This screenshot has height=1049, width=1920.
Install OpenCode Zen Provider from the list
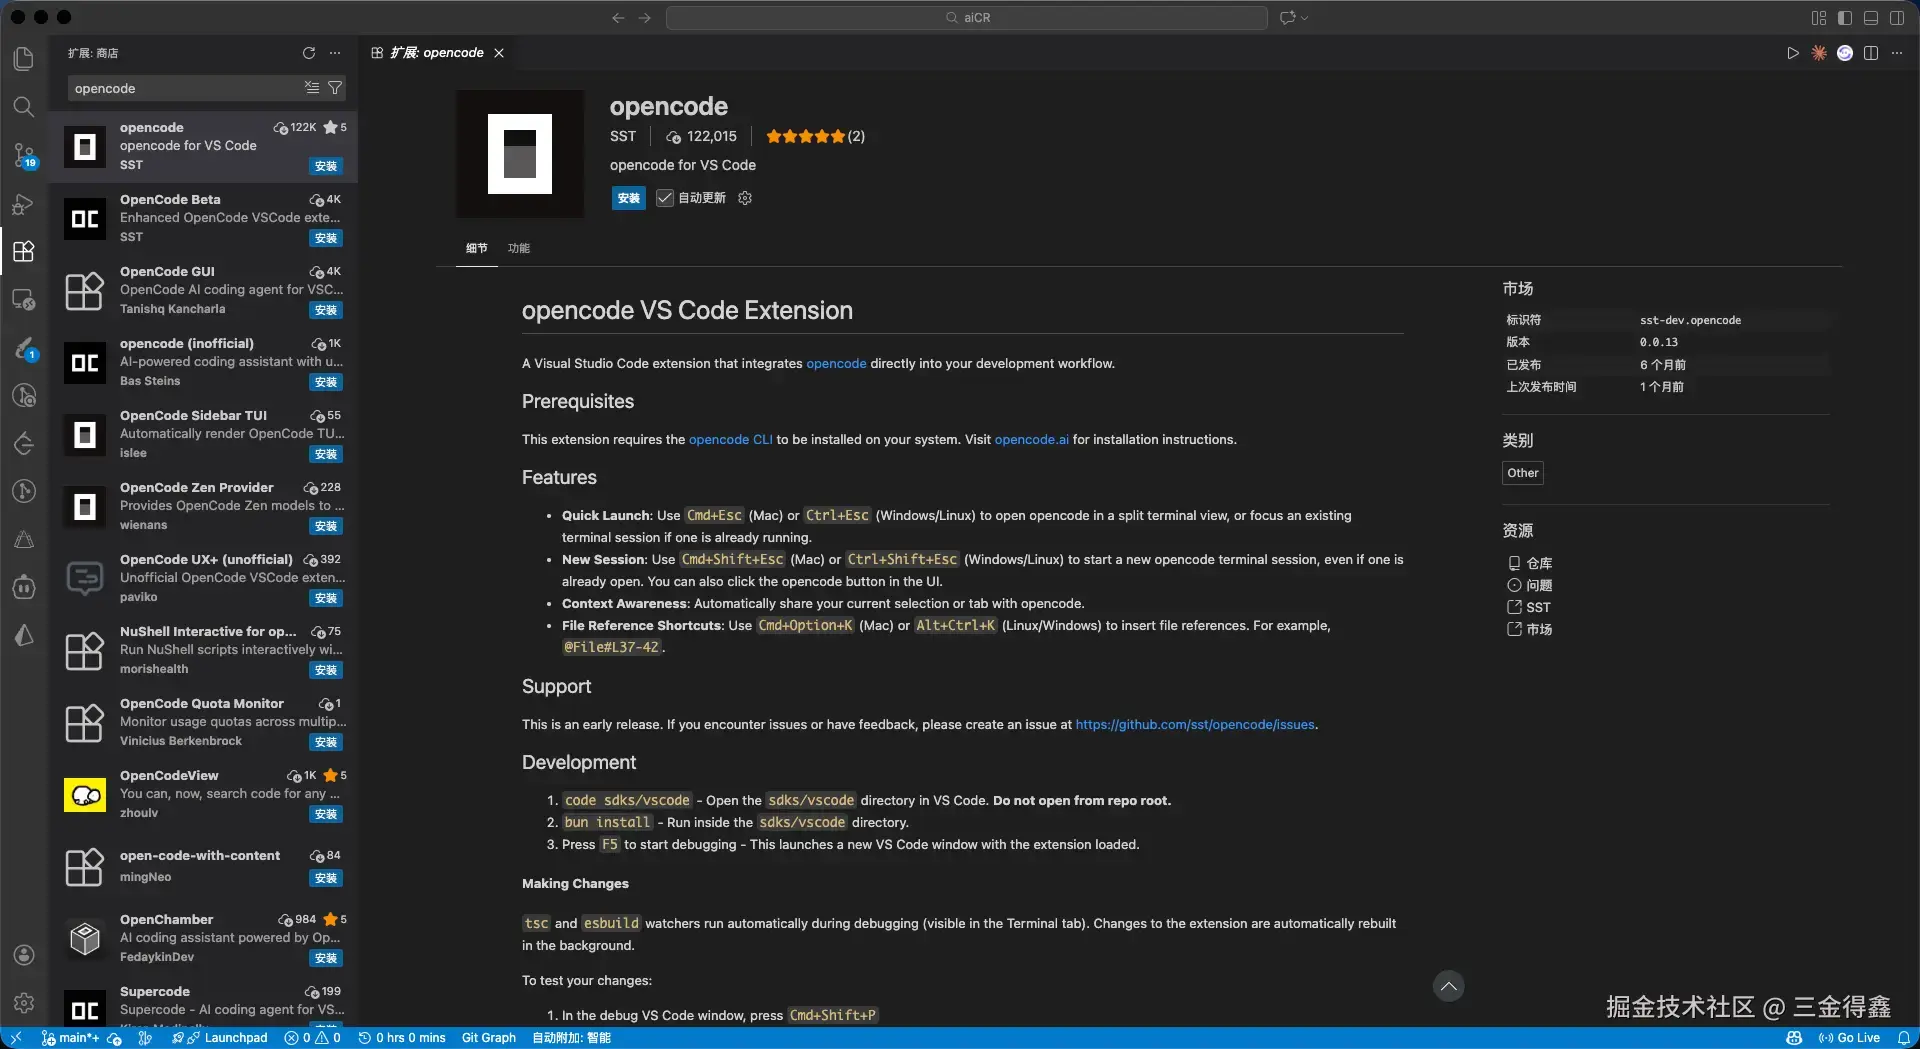(x=326, y=526)
